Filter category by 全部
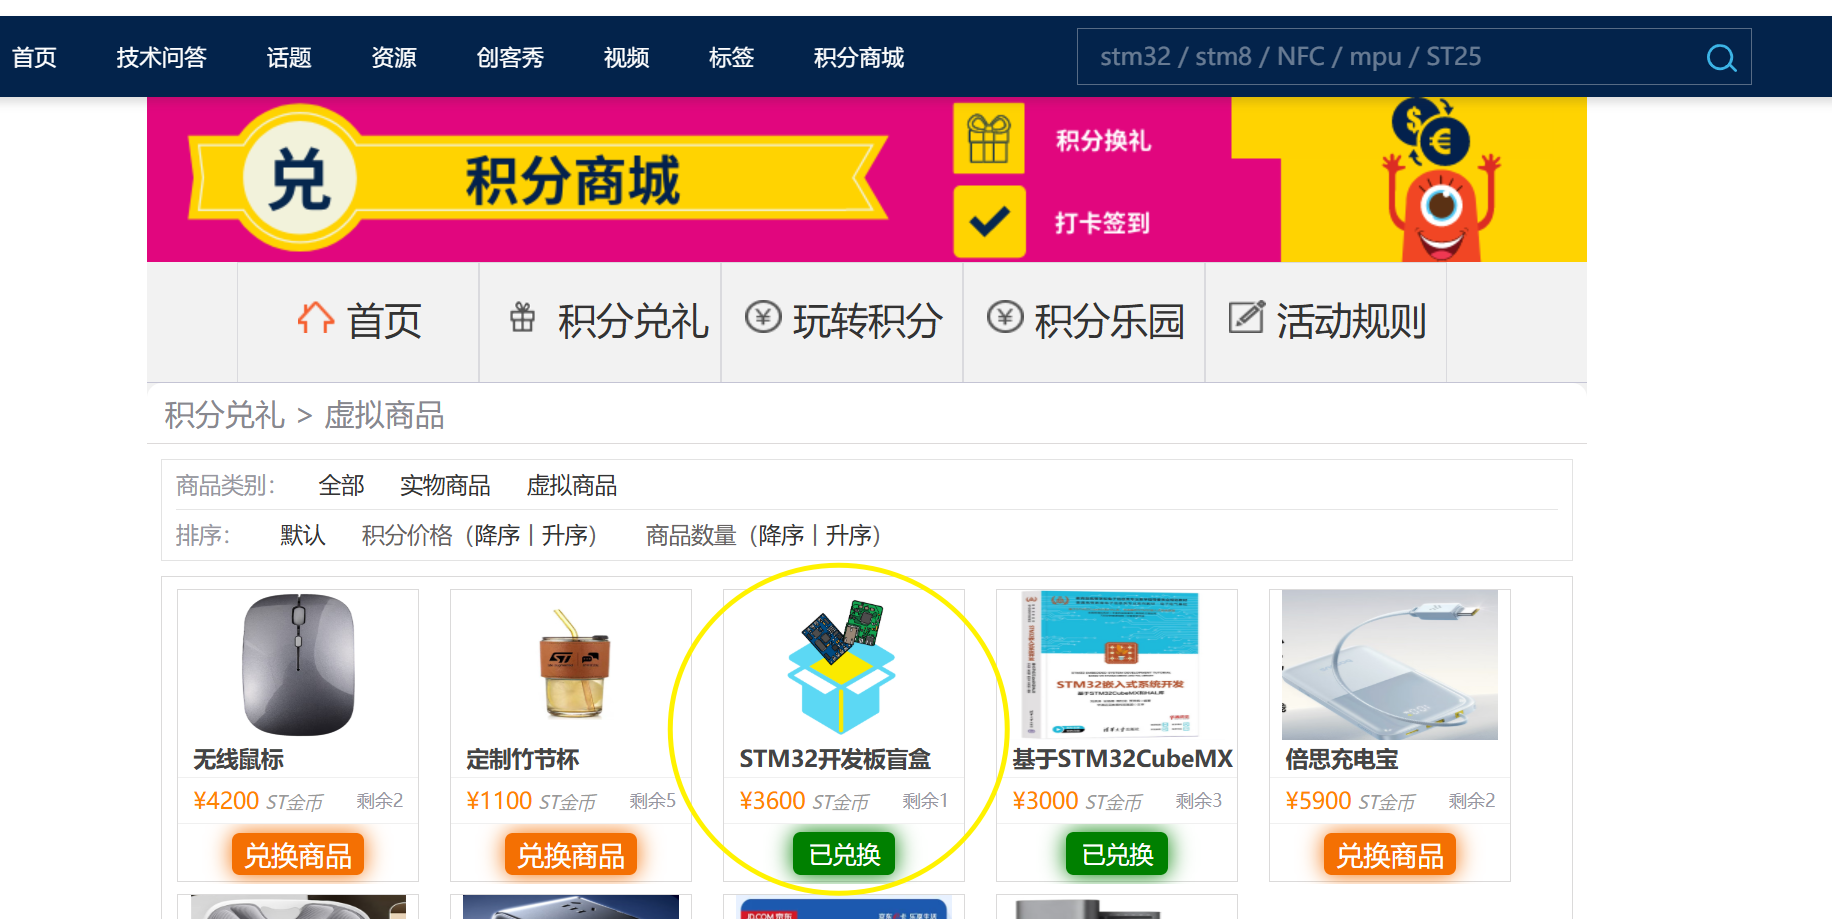This screenshot has height=919, width=1832. click(341, 486)
